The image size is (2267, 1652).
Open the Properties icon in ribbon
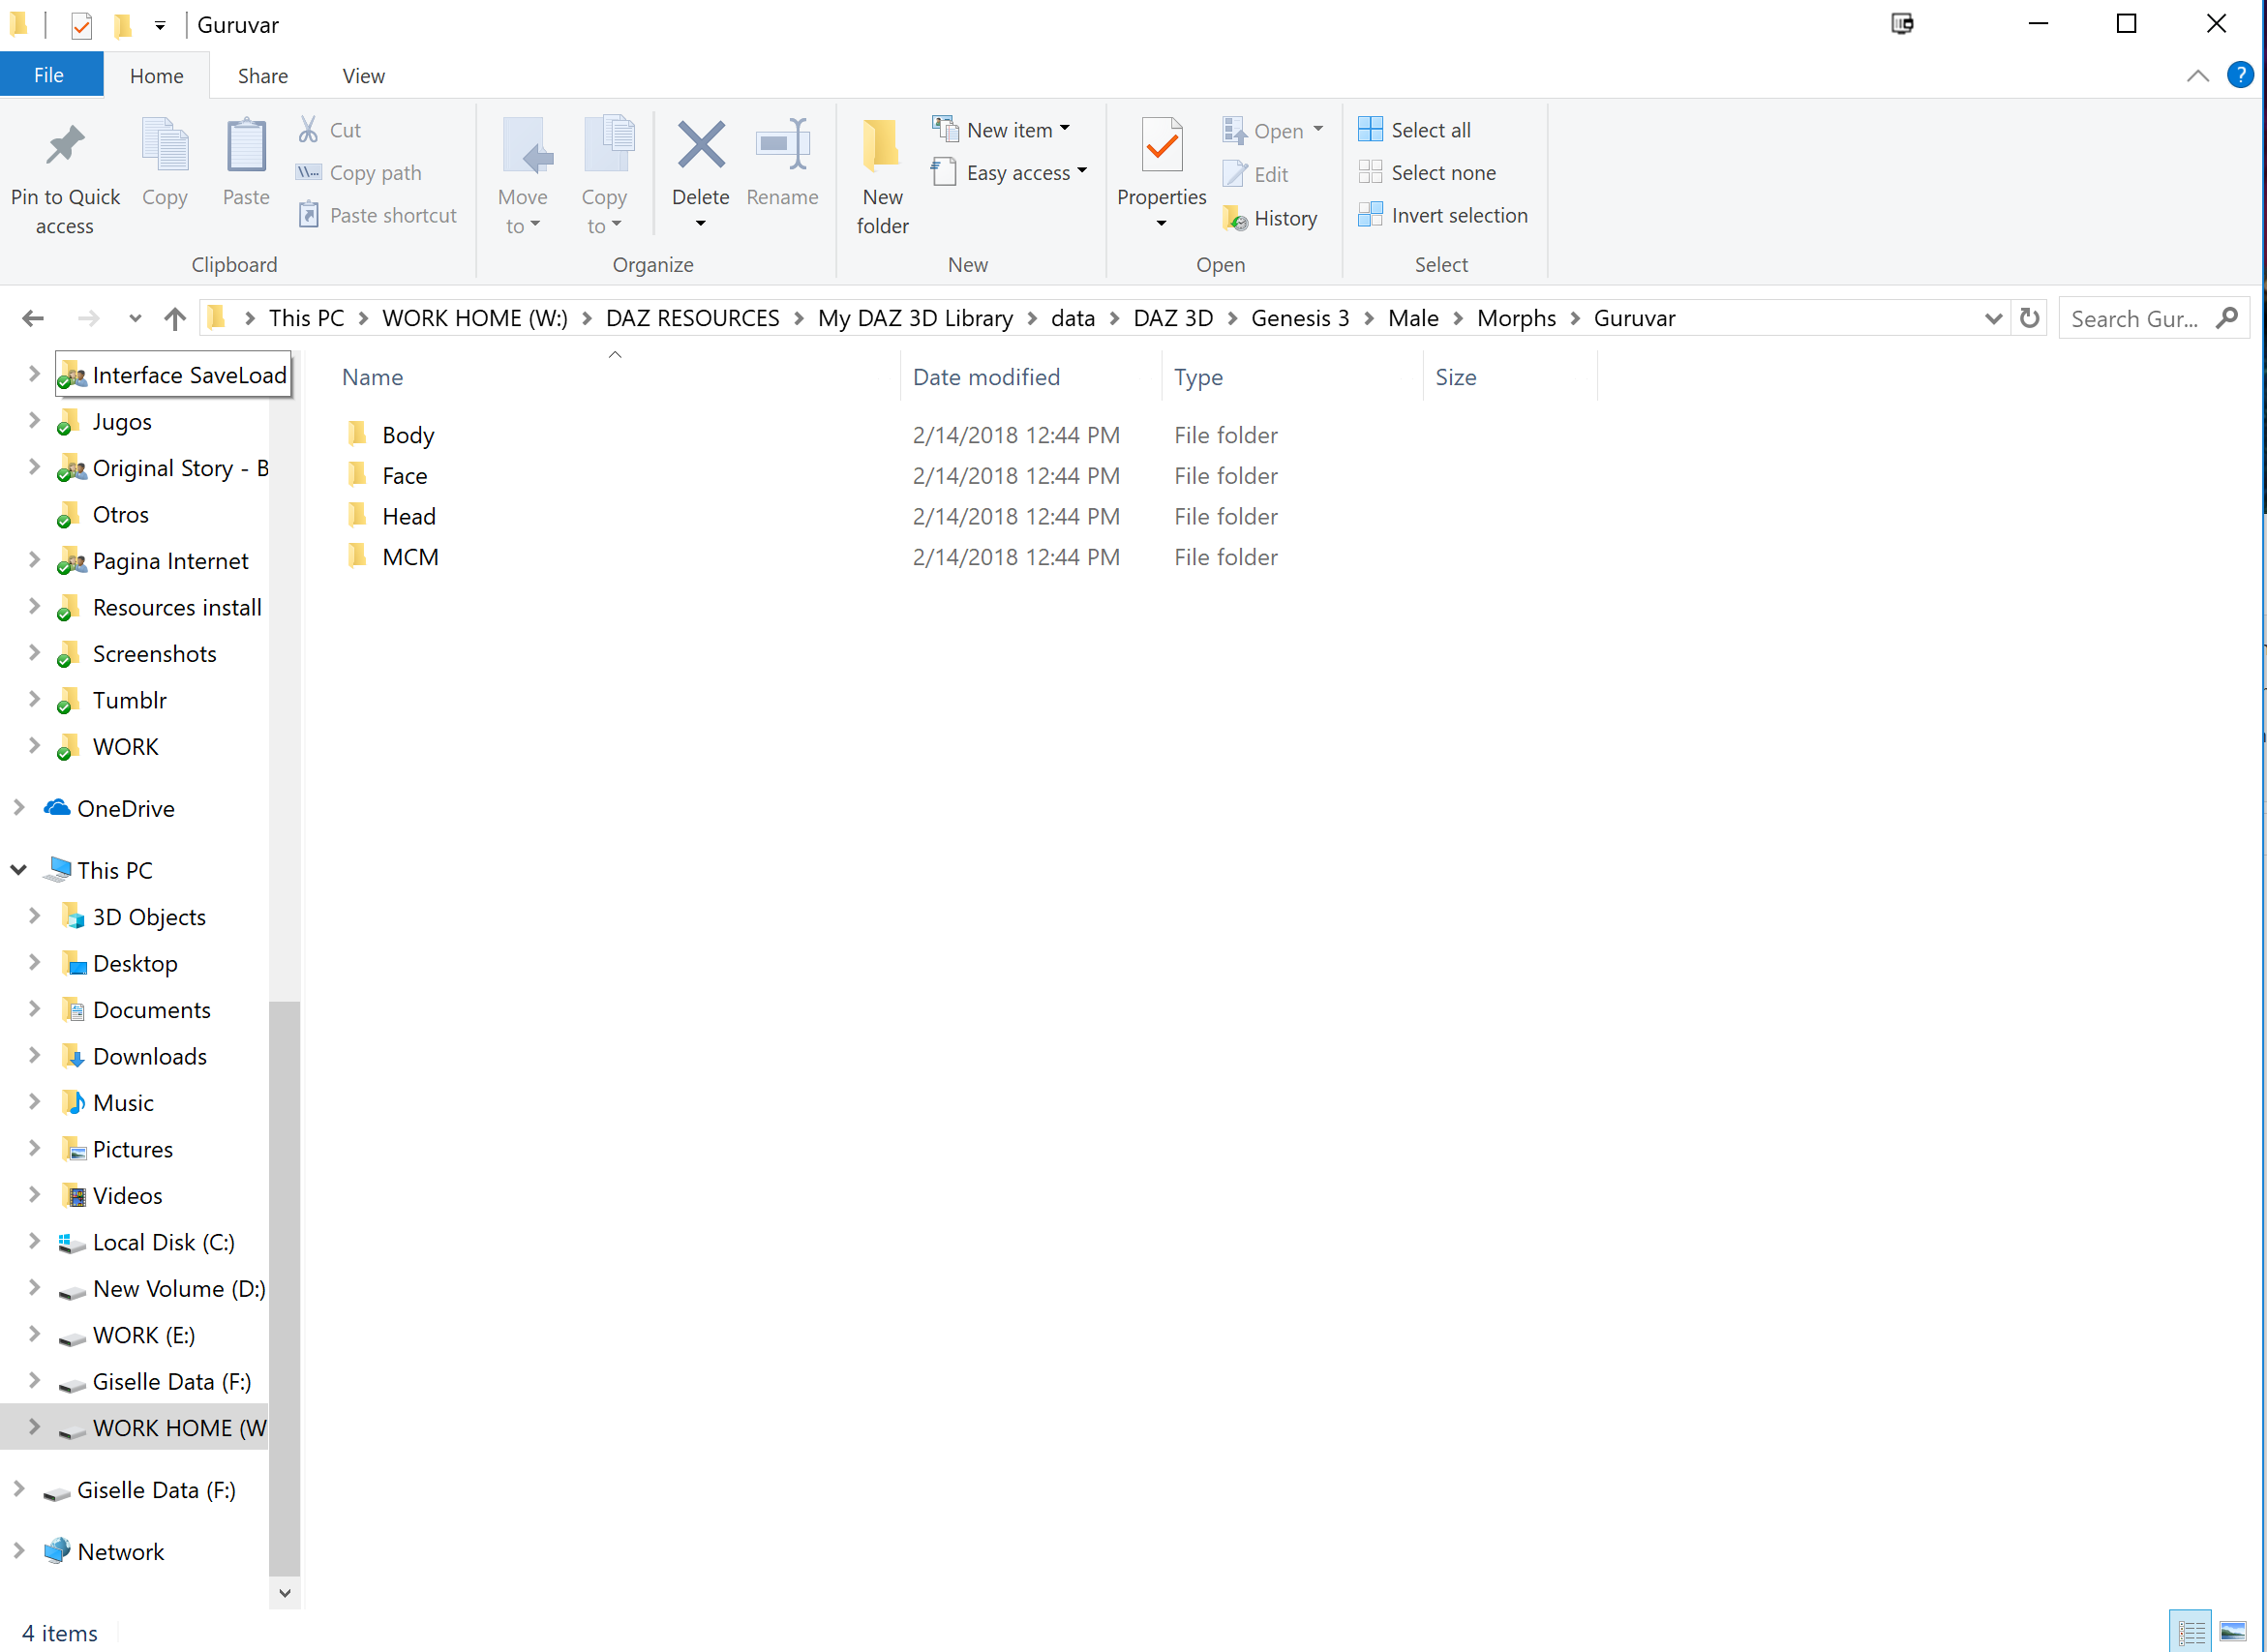tap(1161, 148)
